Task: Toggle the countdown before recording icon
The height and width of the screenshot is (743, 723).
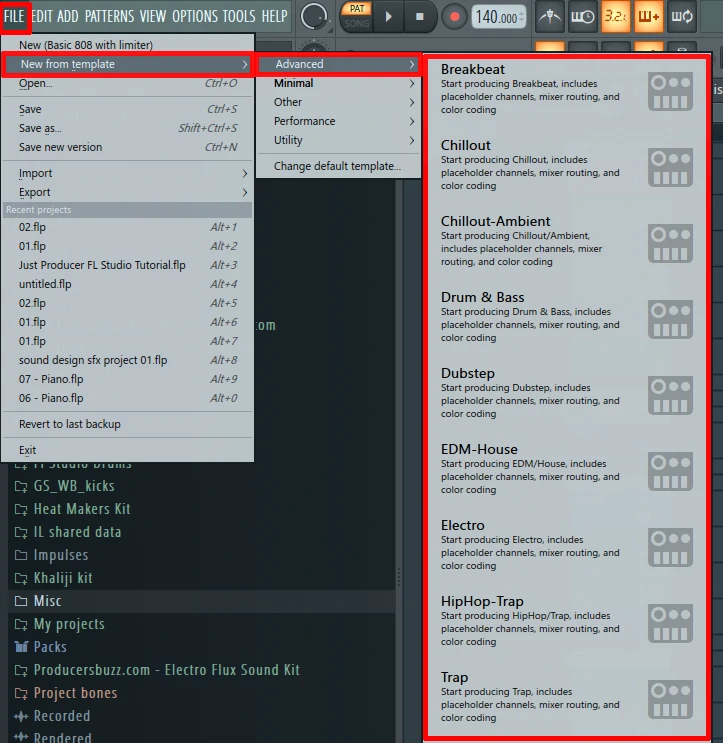Action: coord(615,17)
